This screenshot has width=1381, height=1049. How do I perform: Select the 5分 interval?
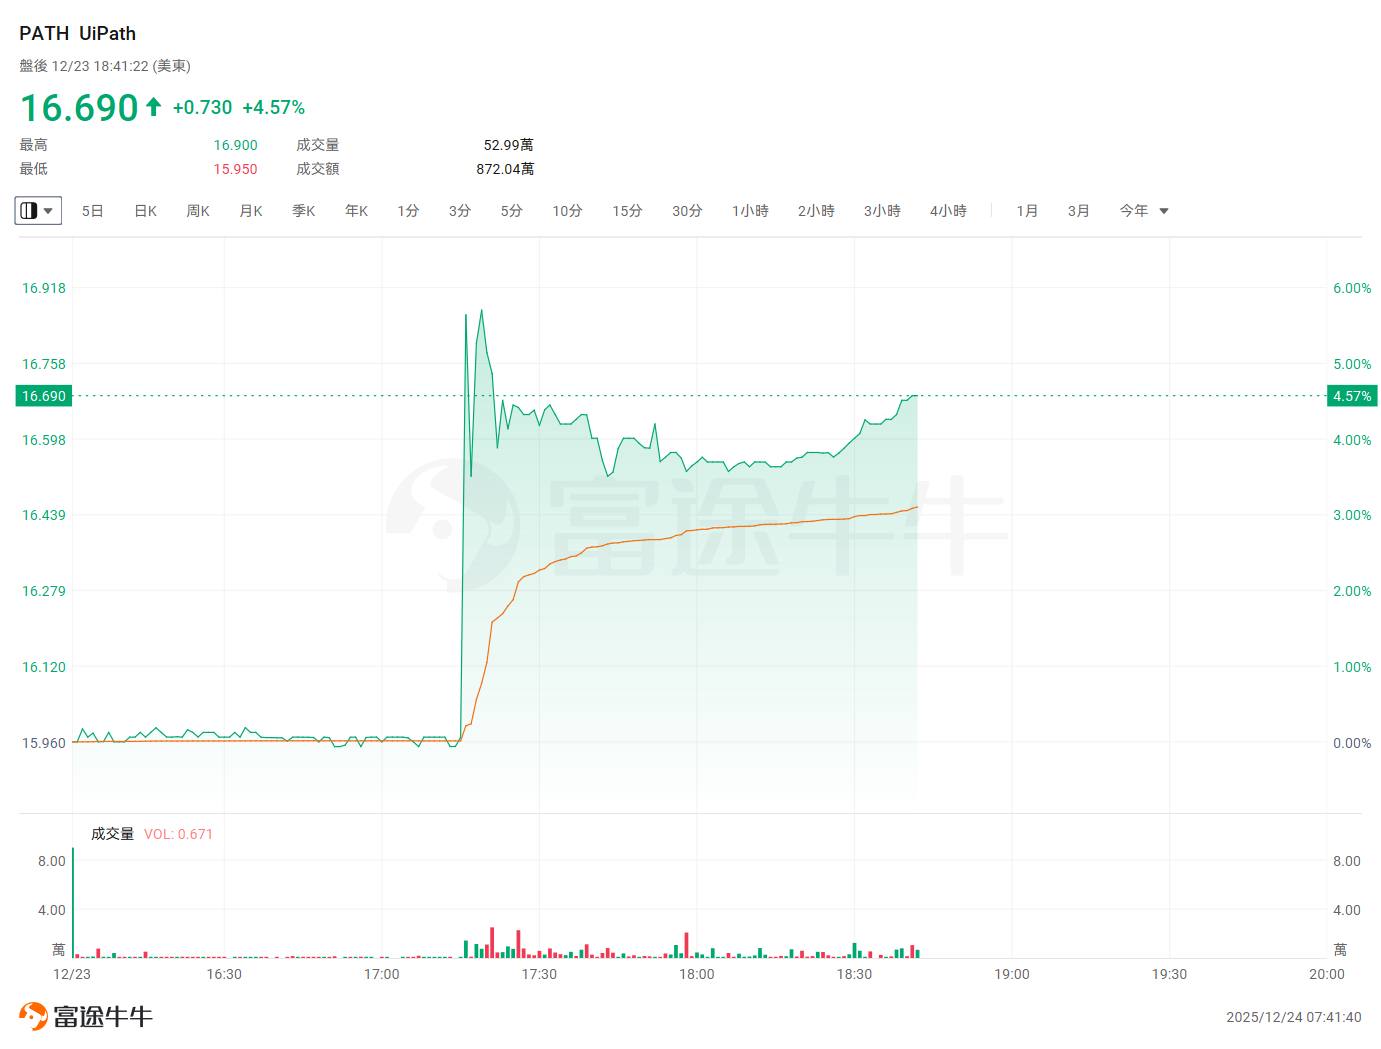[x=512, y=211]
